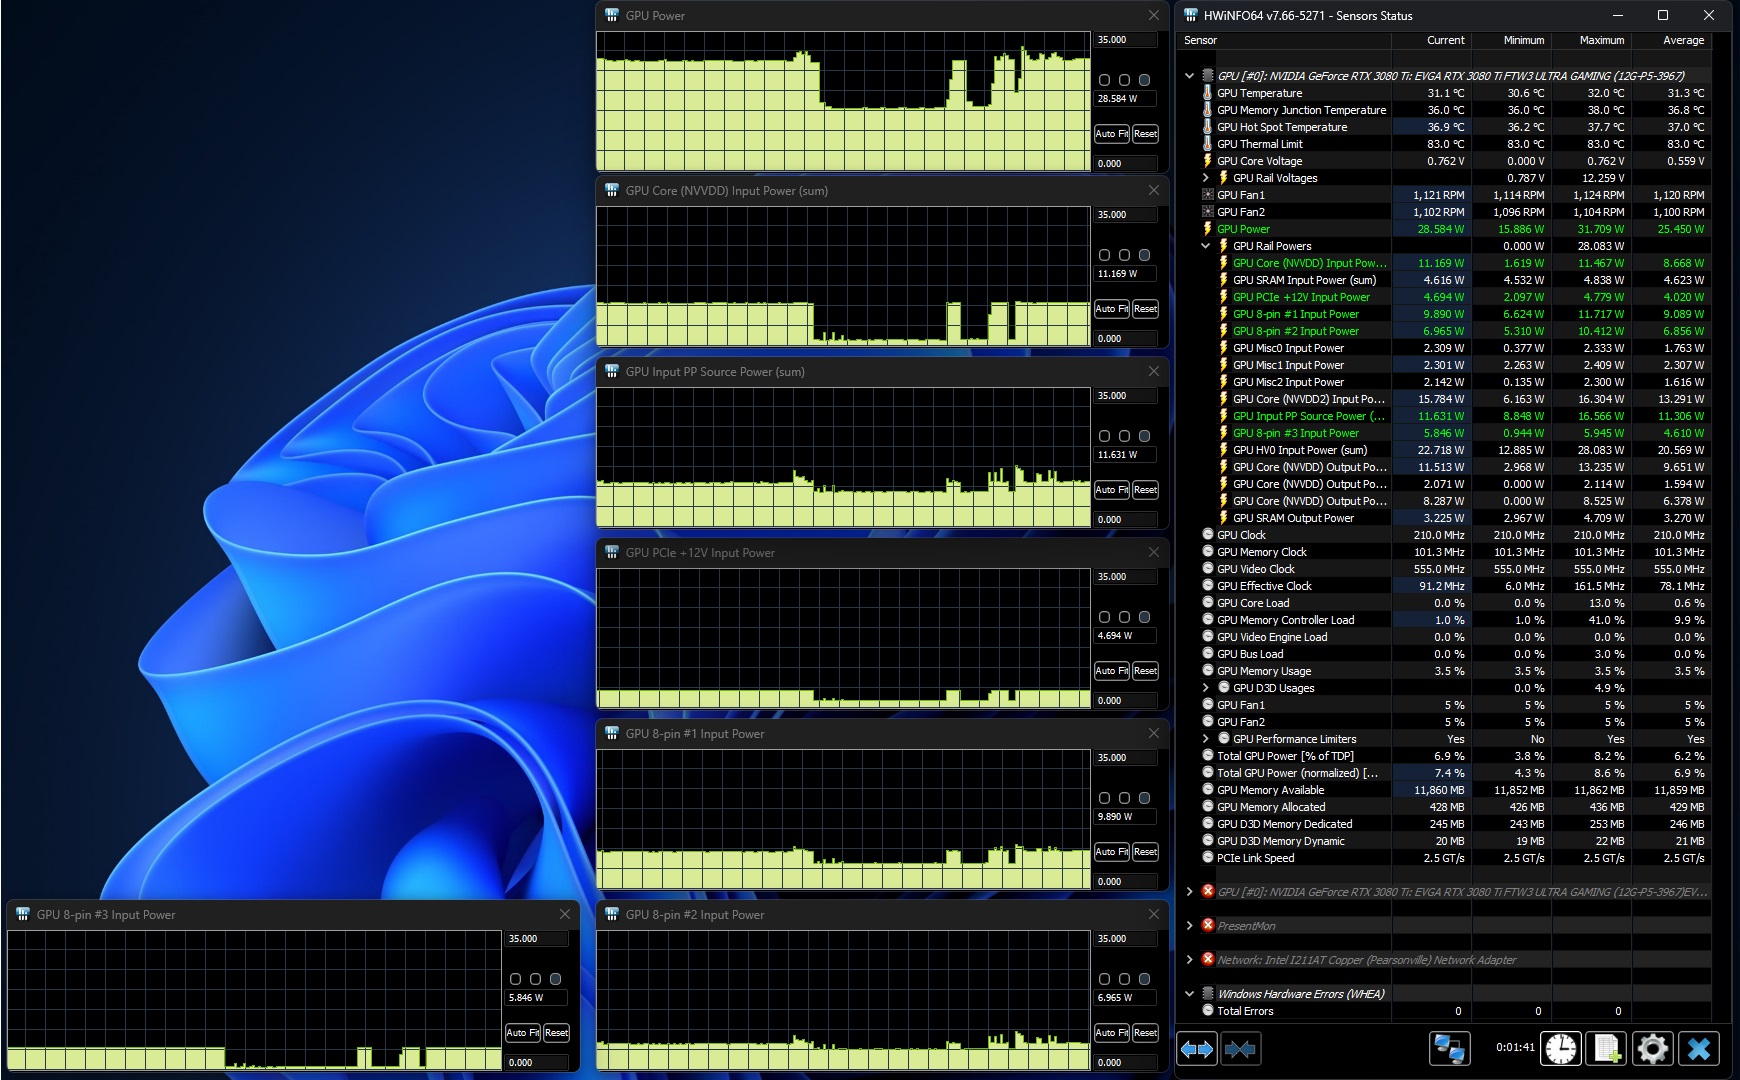Screen dimensions: 1740x1080
Task: Click Reset in the GPU 8-pin #2 graph
Action: (x=1145, y=1033)
